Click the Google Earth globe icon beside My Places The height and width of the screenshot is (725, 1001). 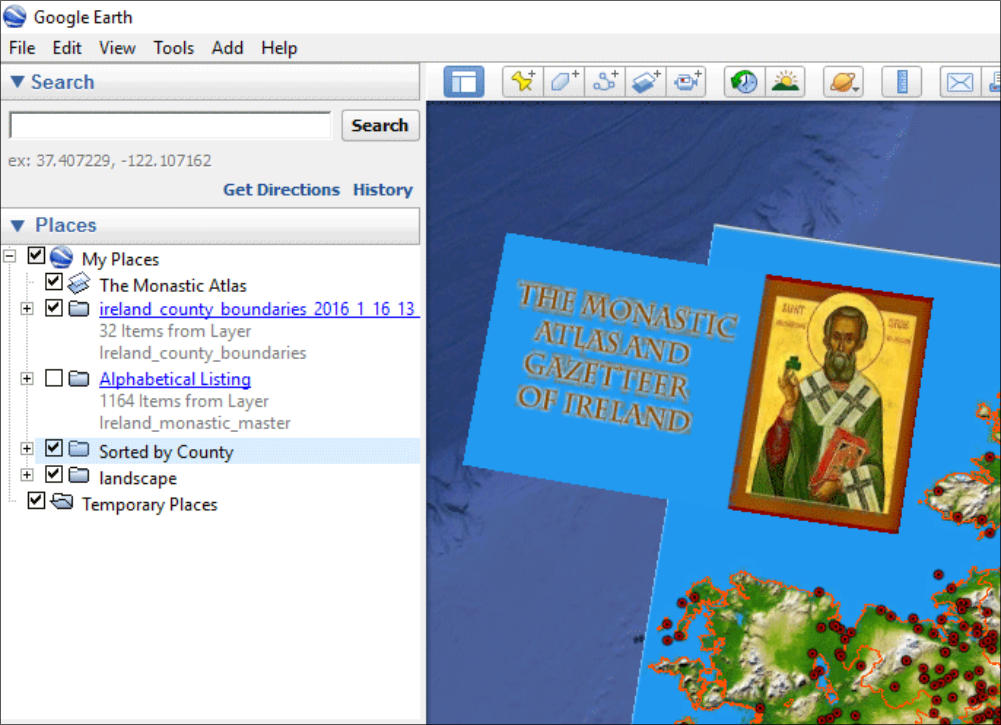click(x=61, y=257)
